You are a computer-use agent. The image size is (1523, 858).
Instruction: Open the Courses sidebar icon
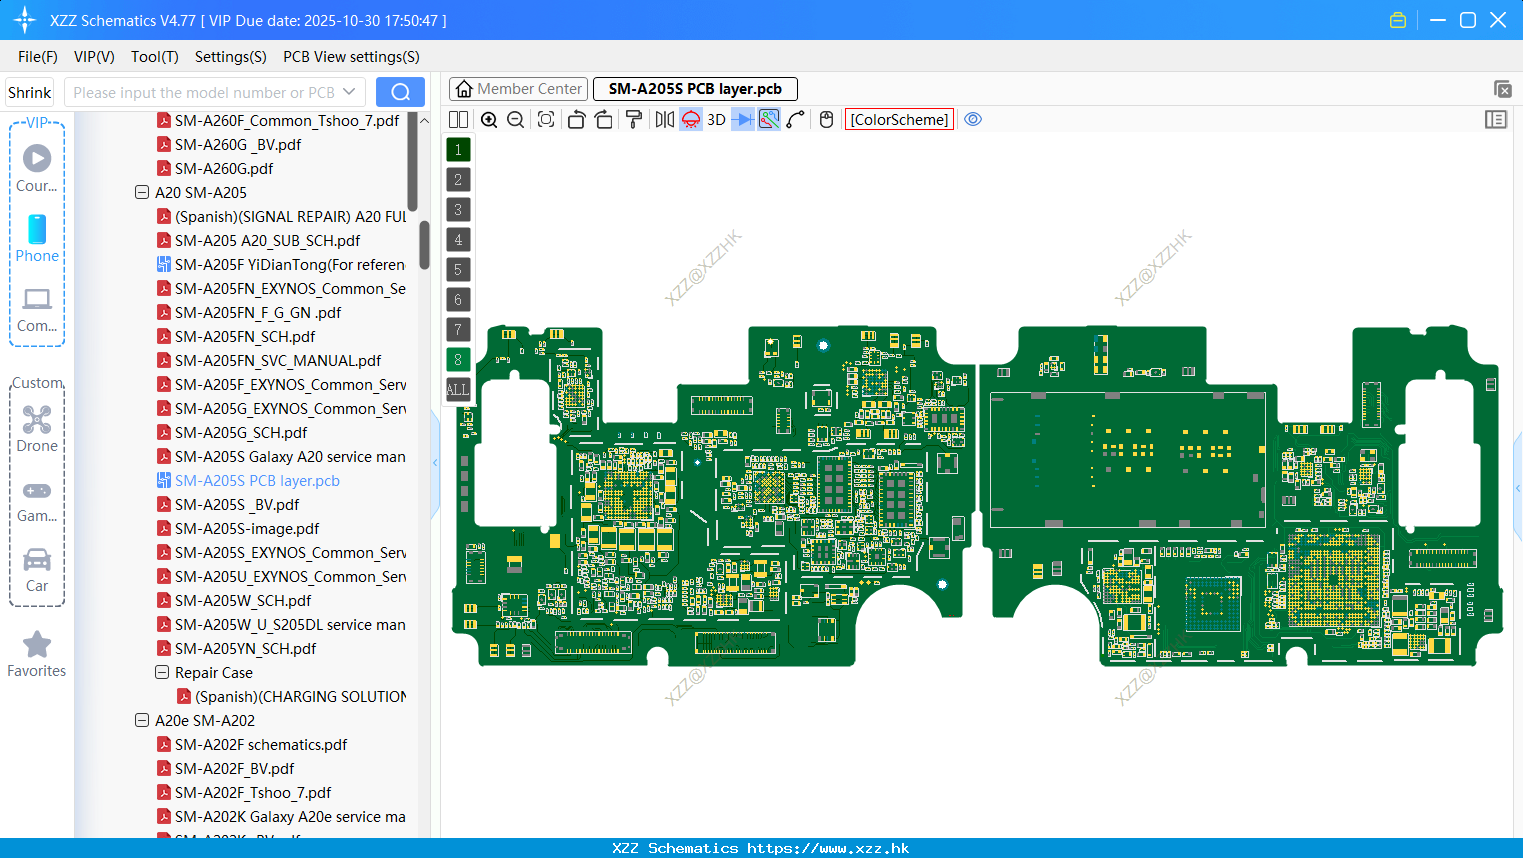click(x=37, y=168)
